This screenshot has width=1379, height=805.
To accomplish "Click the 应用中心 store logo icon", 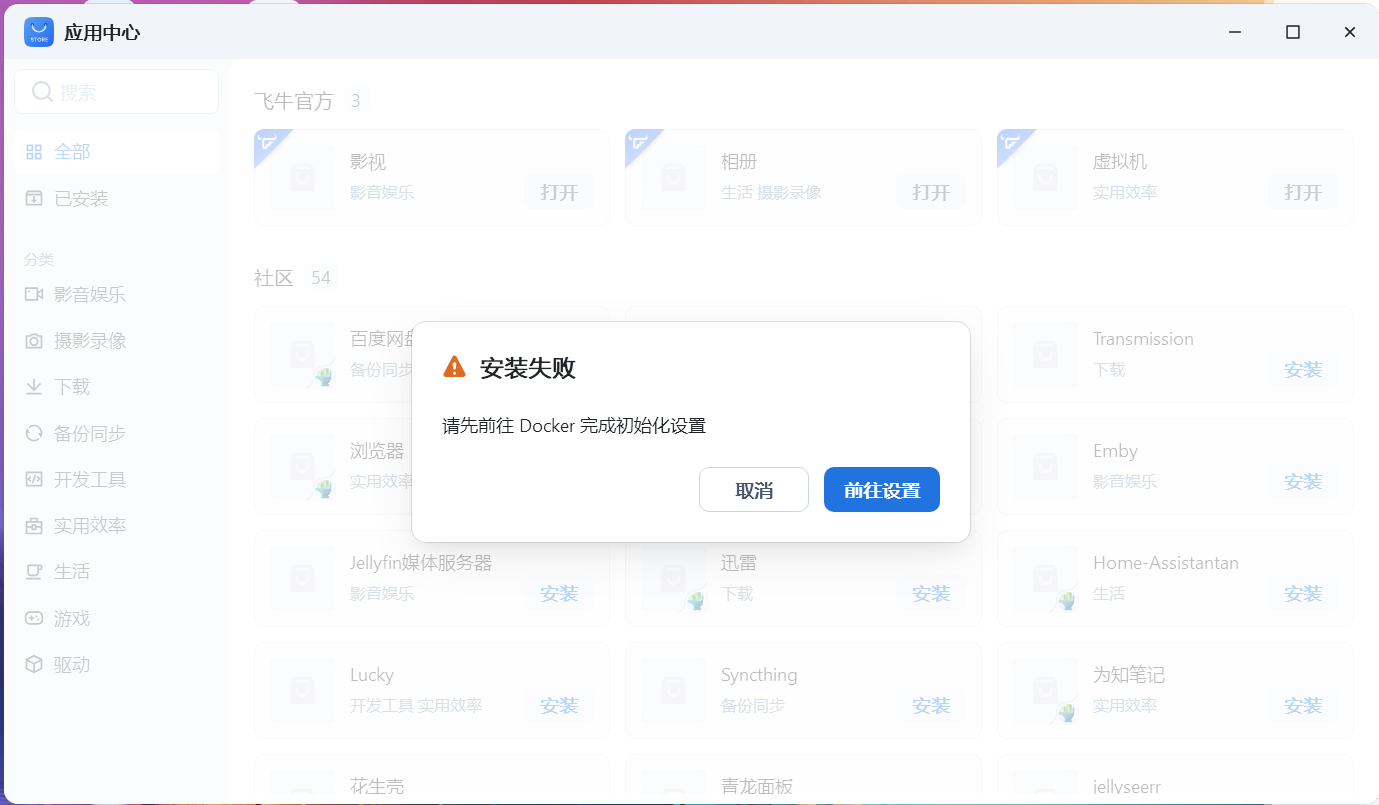I will pos(39,32).
